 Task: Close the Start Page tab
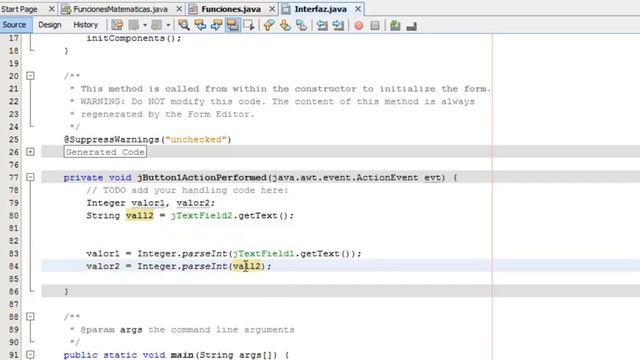51,9
